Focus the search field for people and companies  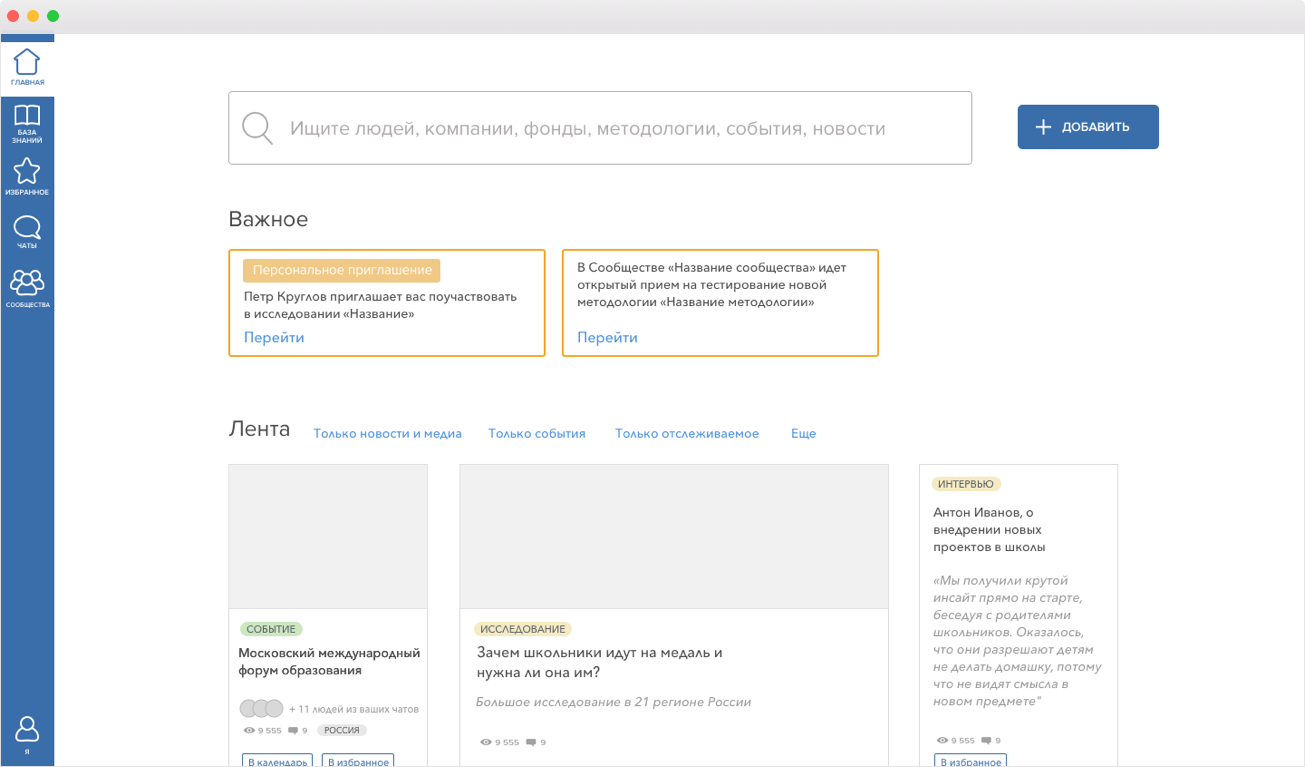coord(620,128)
